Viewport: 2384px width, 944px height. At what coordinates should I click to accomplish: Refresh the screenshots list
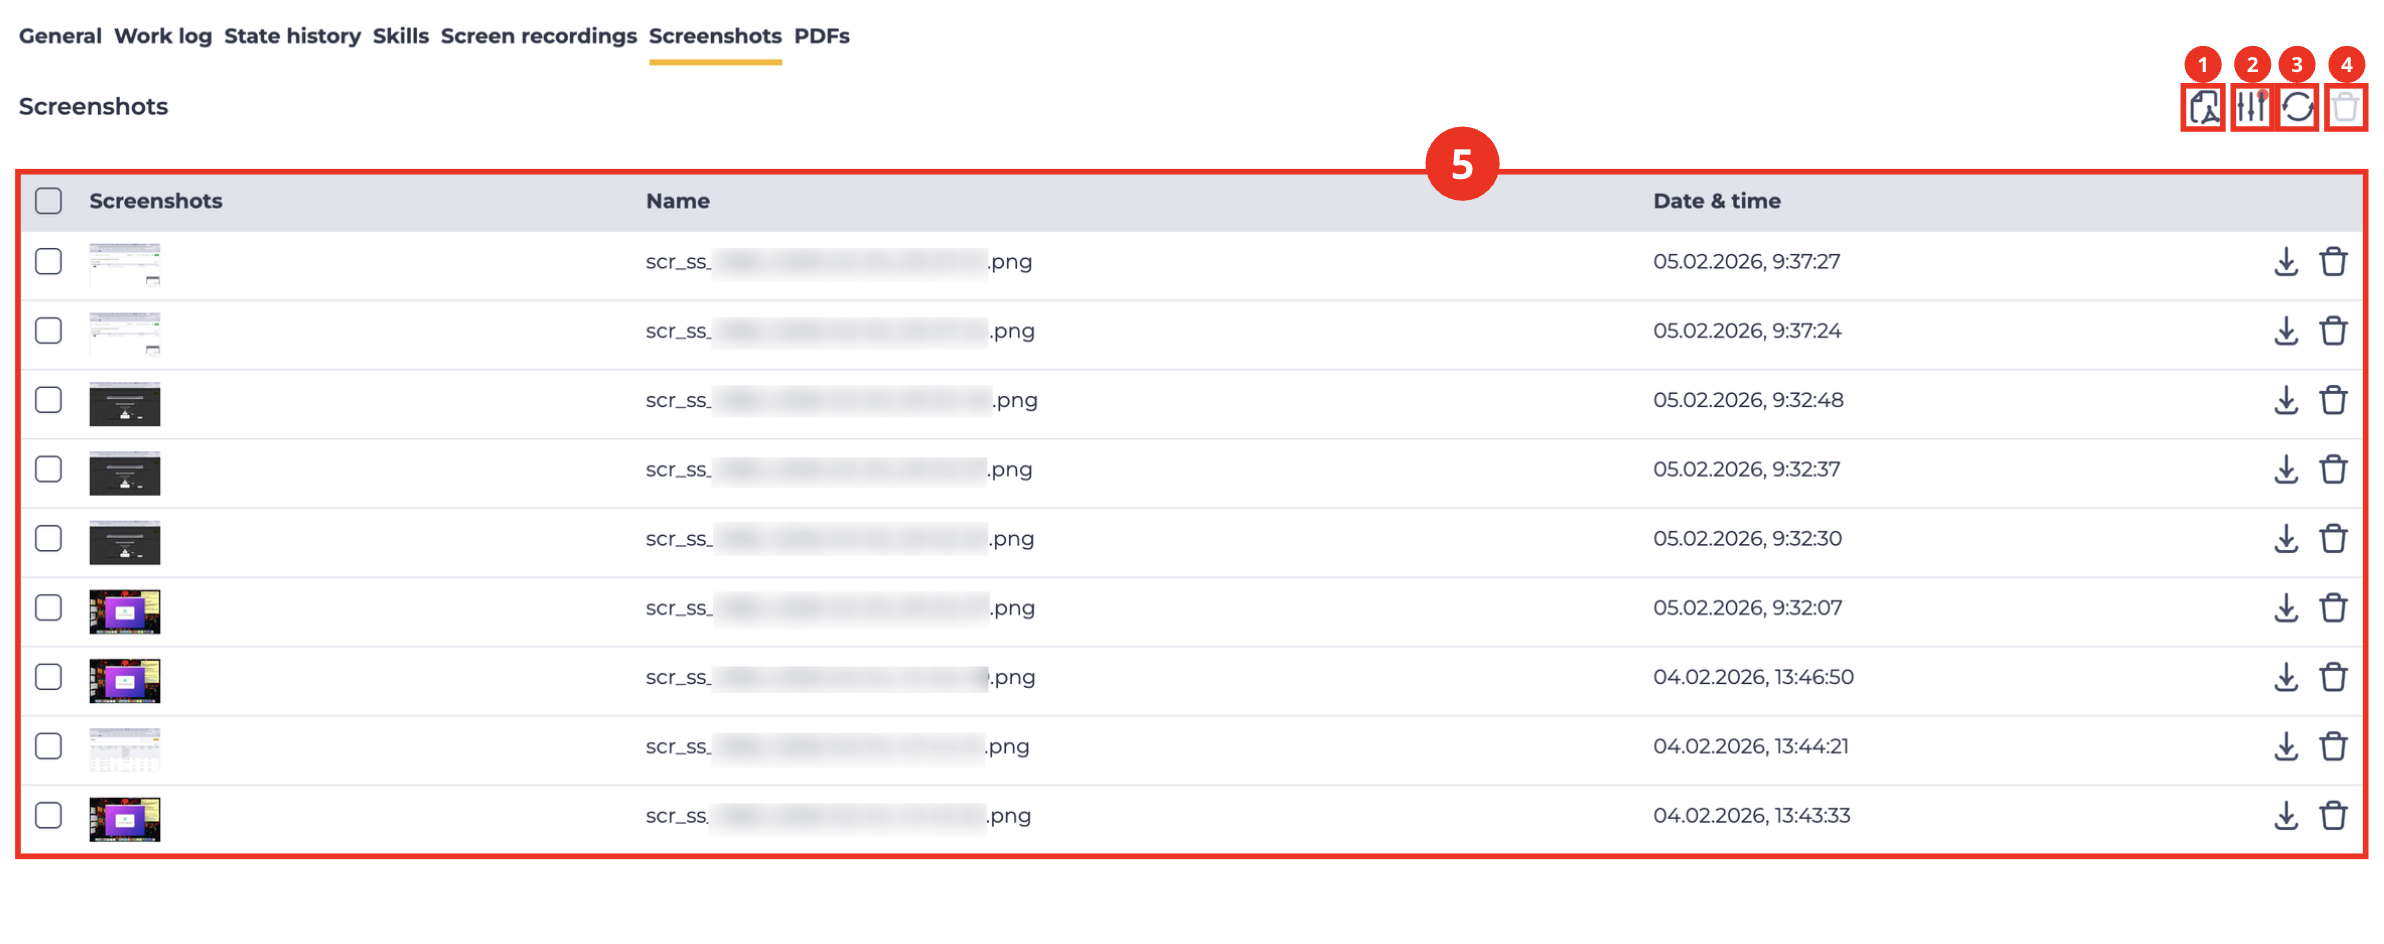click(2298, 107)
